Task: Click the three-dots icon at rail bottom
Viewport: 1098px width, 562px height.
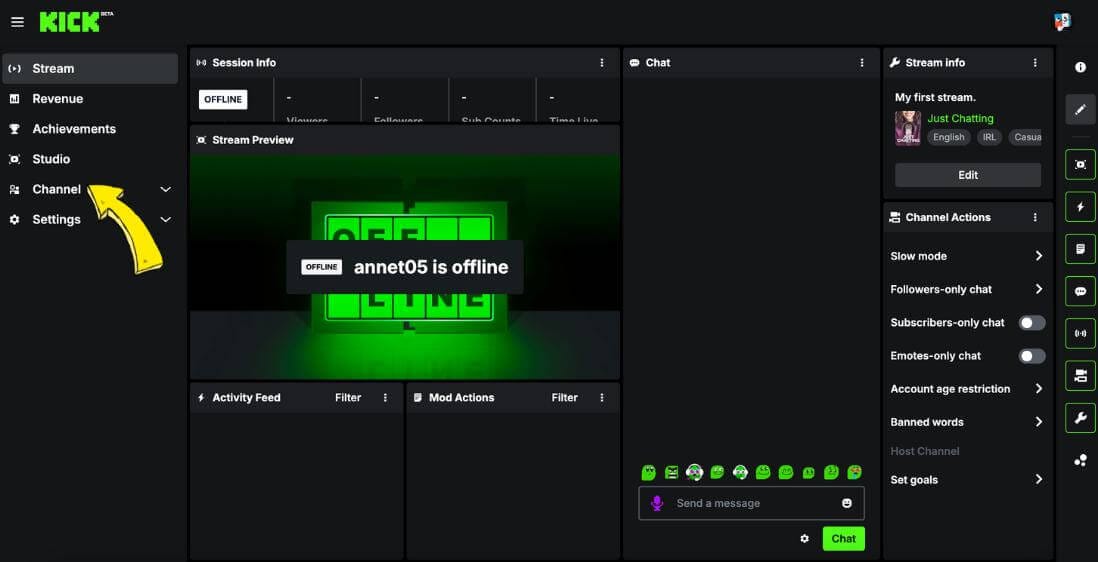Action: tap(1080, 460)
